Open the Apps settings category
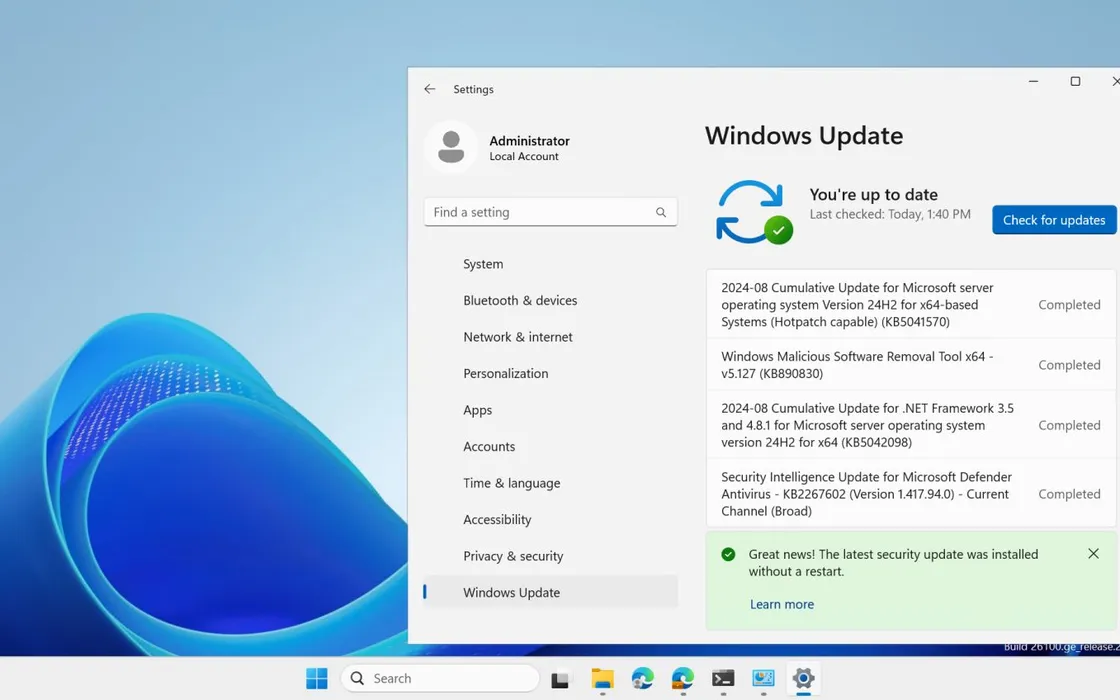This screenshot has height=700, width=1120. pos(551,409)
